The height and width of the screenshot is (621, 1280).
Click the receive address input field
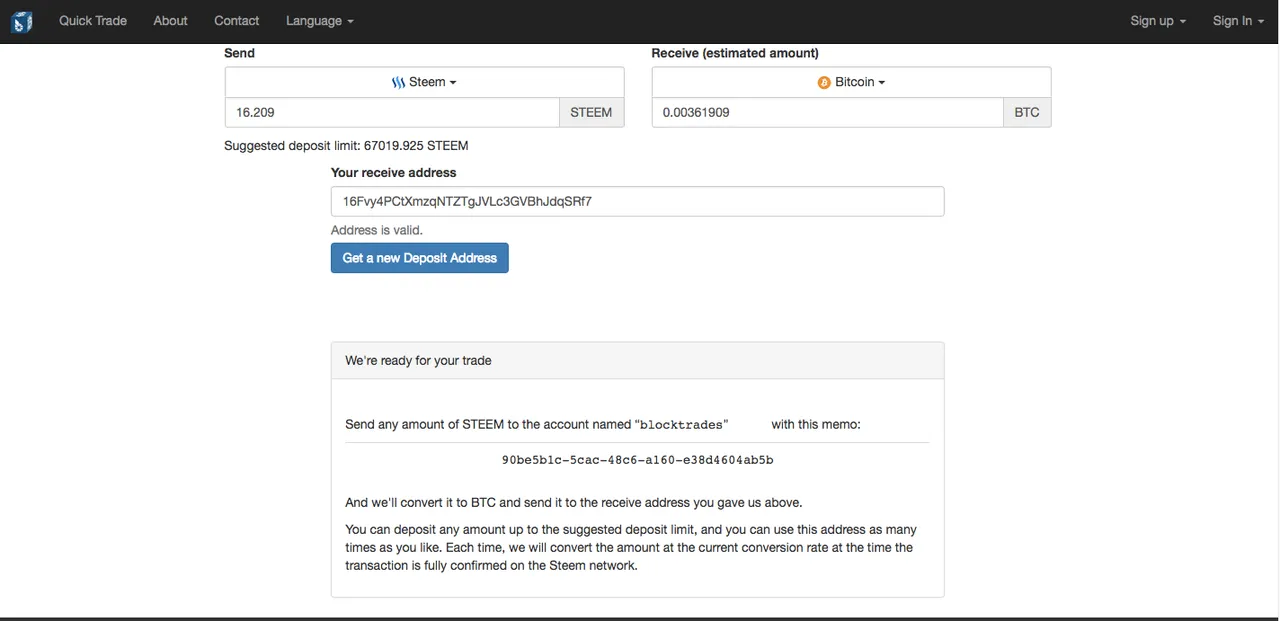[637, 201]
